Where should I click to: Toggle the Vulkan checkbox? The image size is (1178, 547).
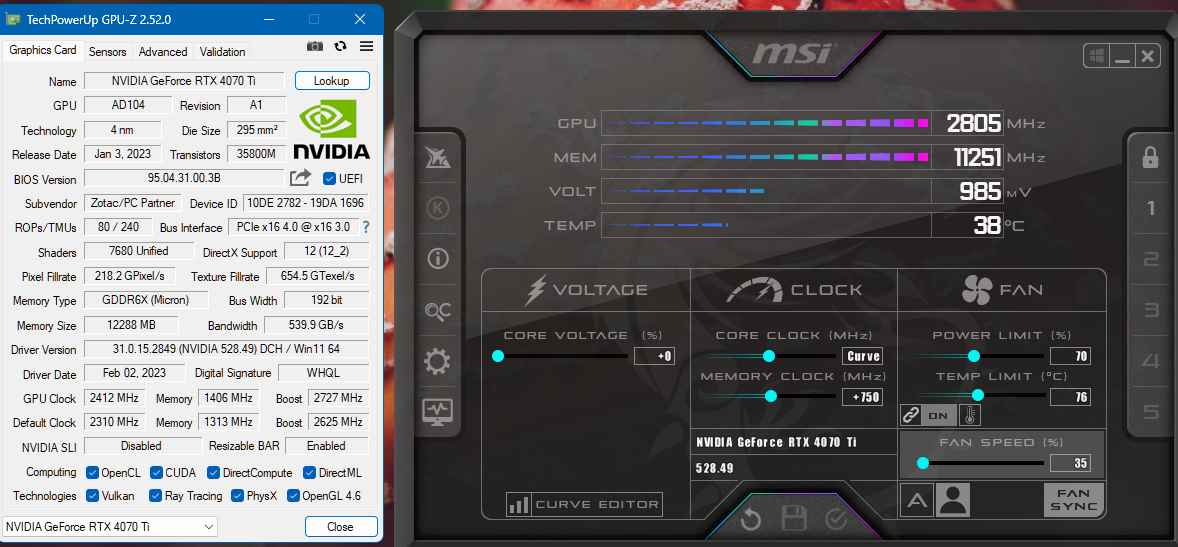92,496
